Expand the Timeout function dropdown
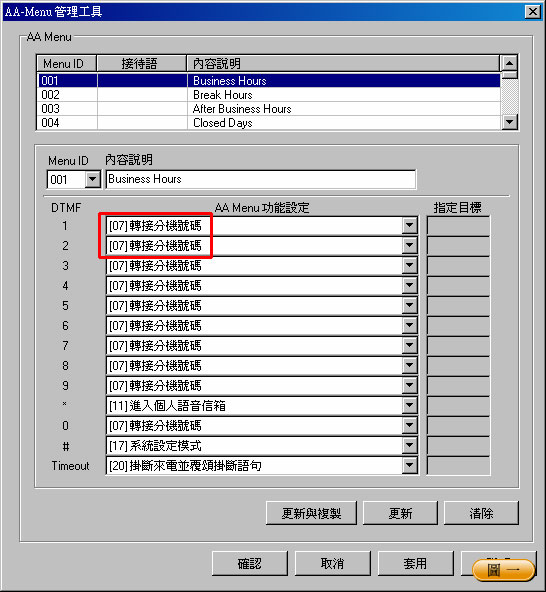This screenshot has height=592, width=546. tap(410, 466)
